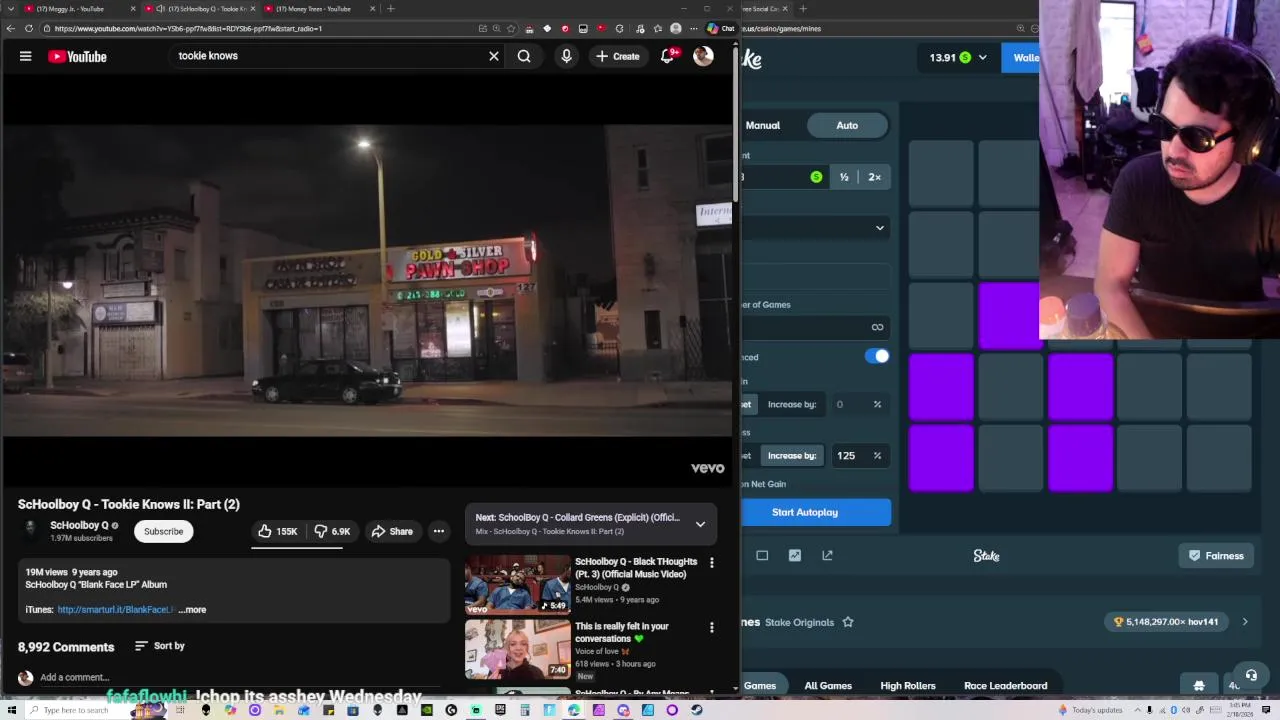Open live stats chart icon below game
1280x720 pixels.
795,555
